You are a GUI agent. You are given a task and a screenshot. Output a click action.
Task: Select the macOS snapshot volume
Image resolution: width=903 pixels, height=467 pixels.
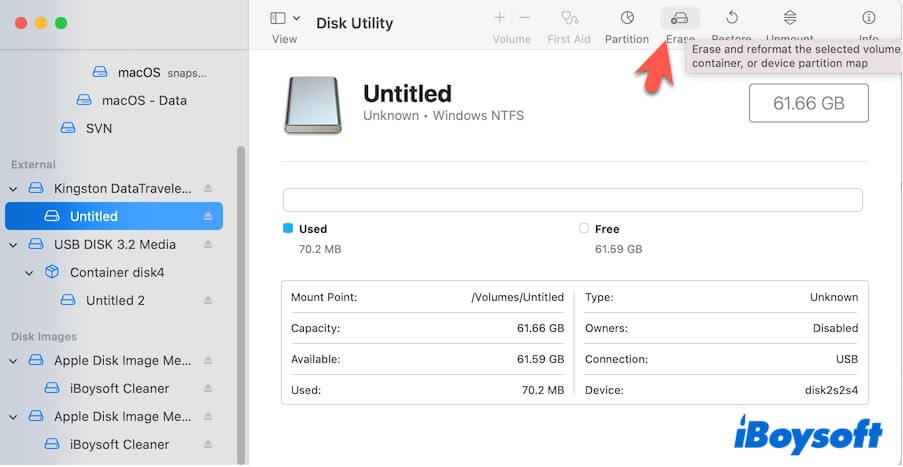(x=150, y=73)
